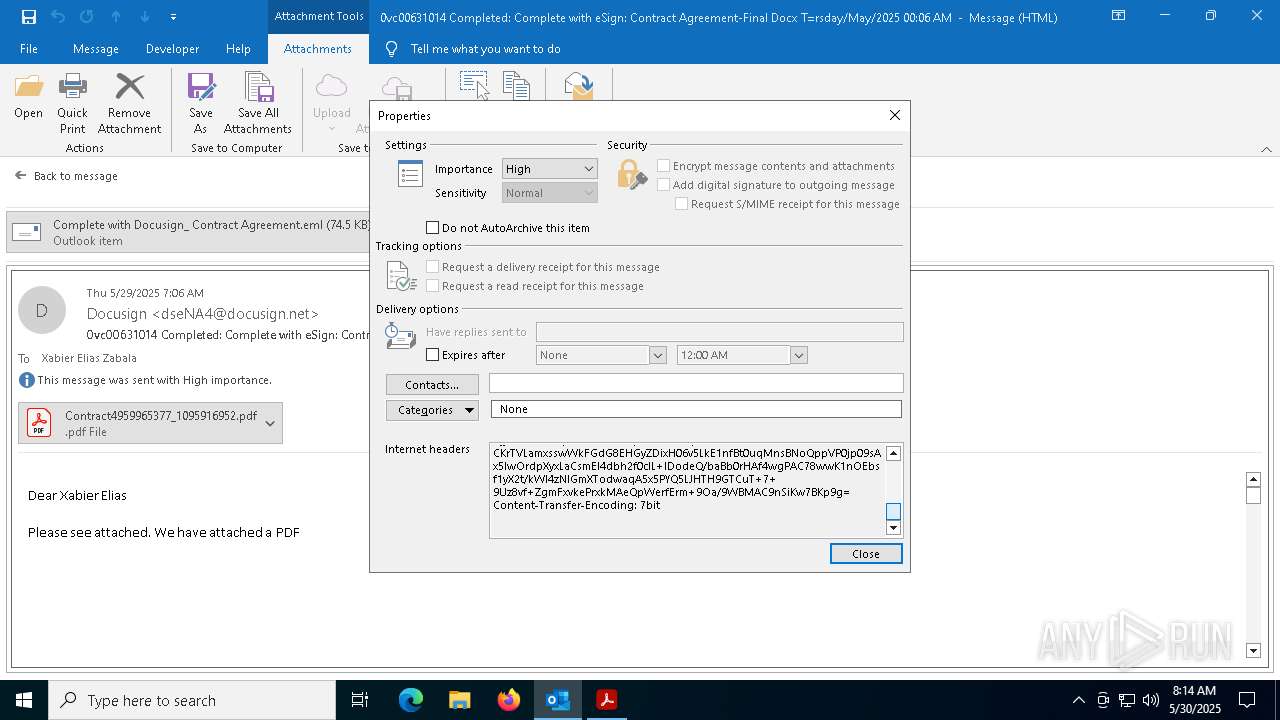Toggle Add digital signature to outgoing message

(663, 185)
